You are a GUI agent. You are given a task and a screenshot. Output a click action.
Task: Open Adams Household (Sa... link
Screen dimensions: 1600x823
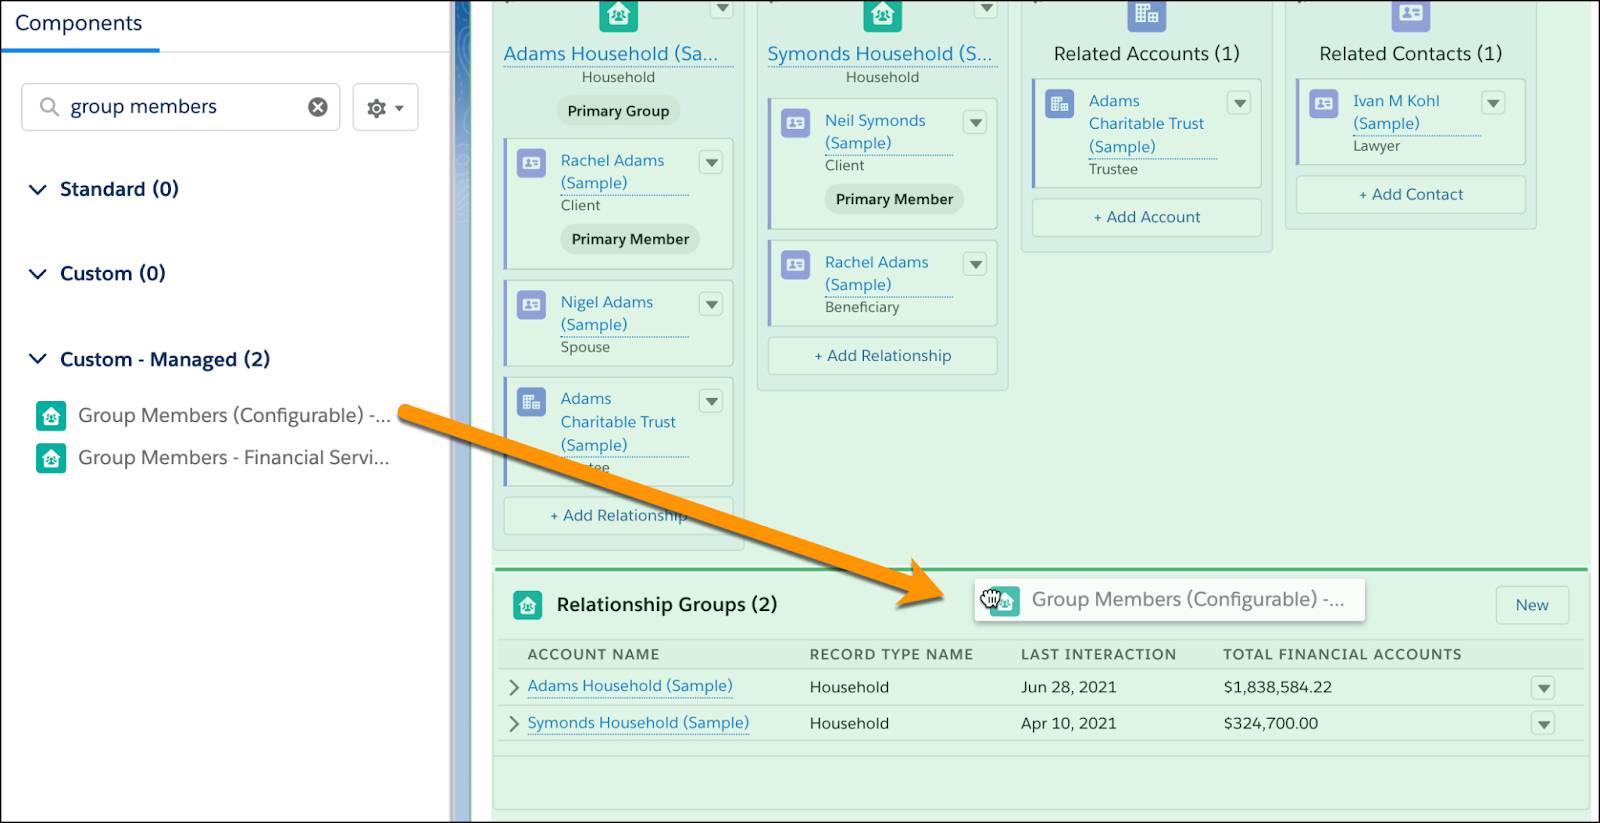[611, 54]
